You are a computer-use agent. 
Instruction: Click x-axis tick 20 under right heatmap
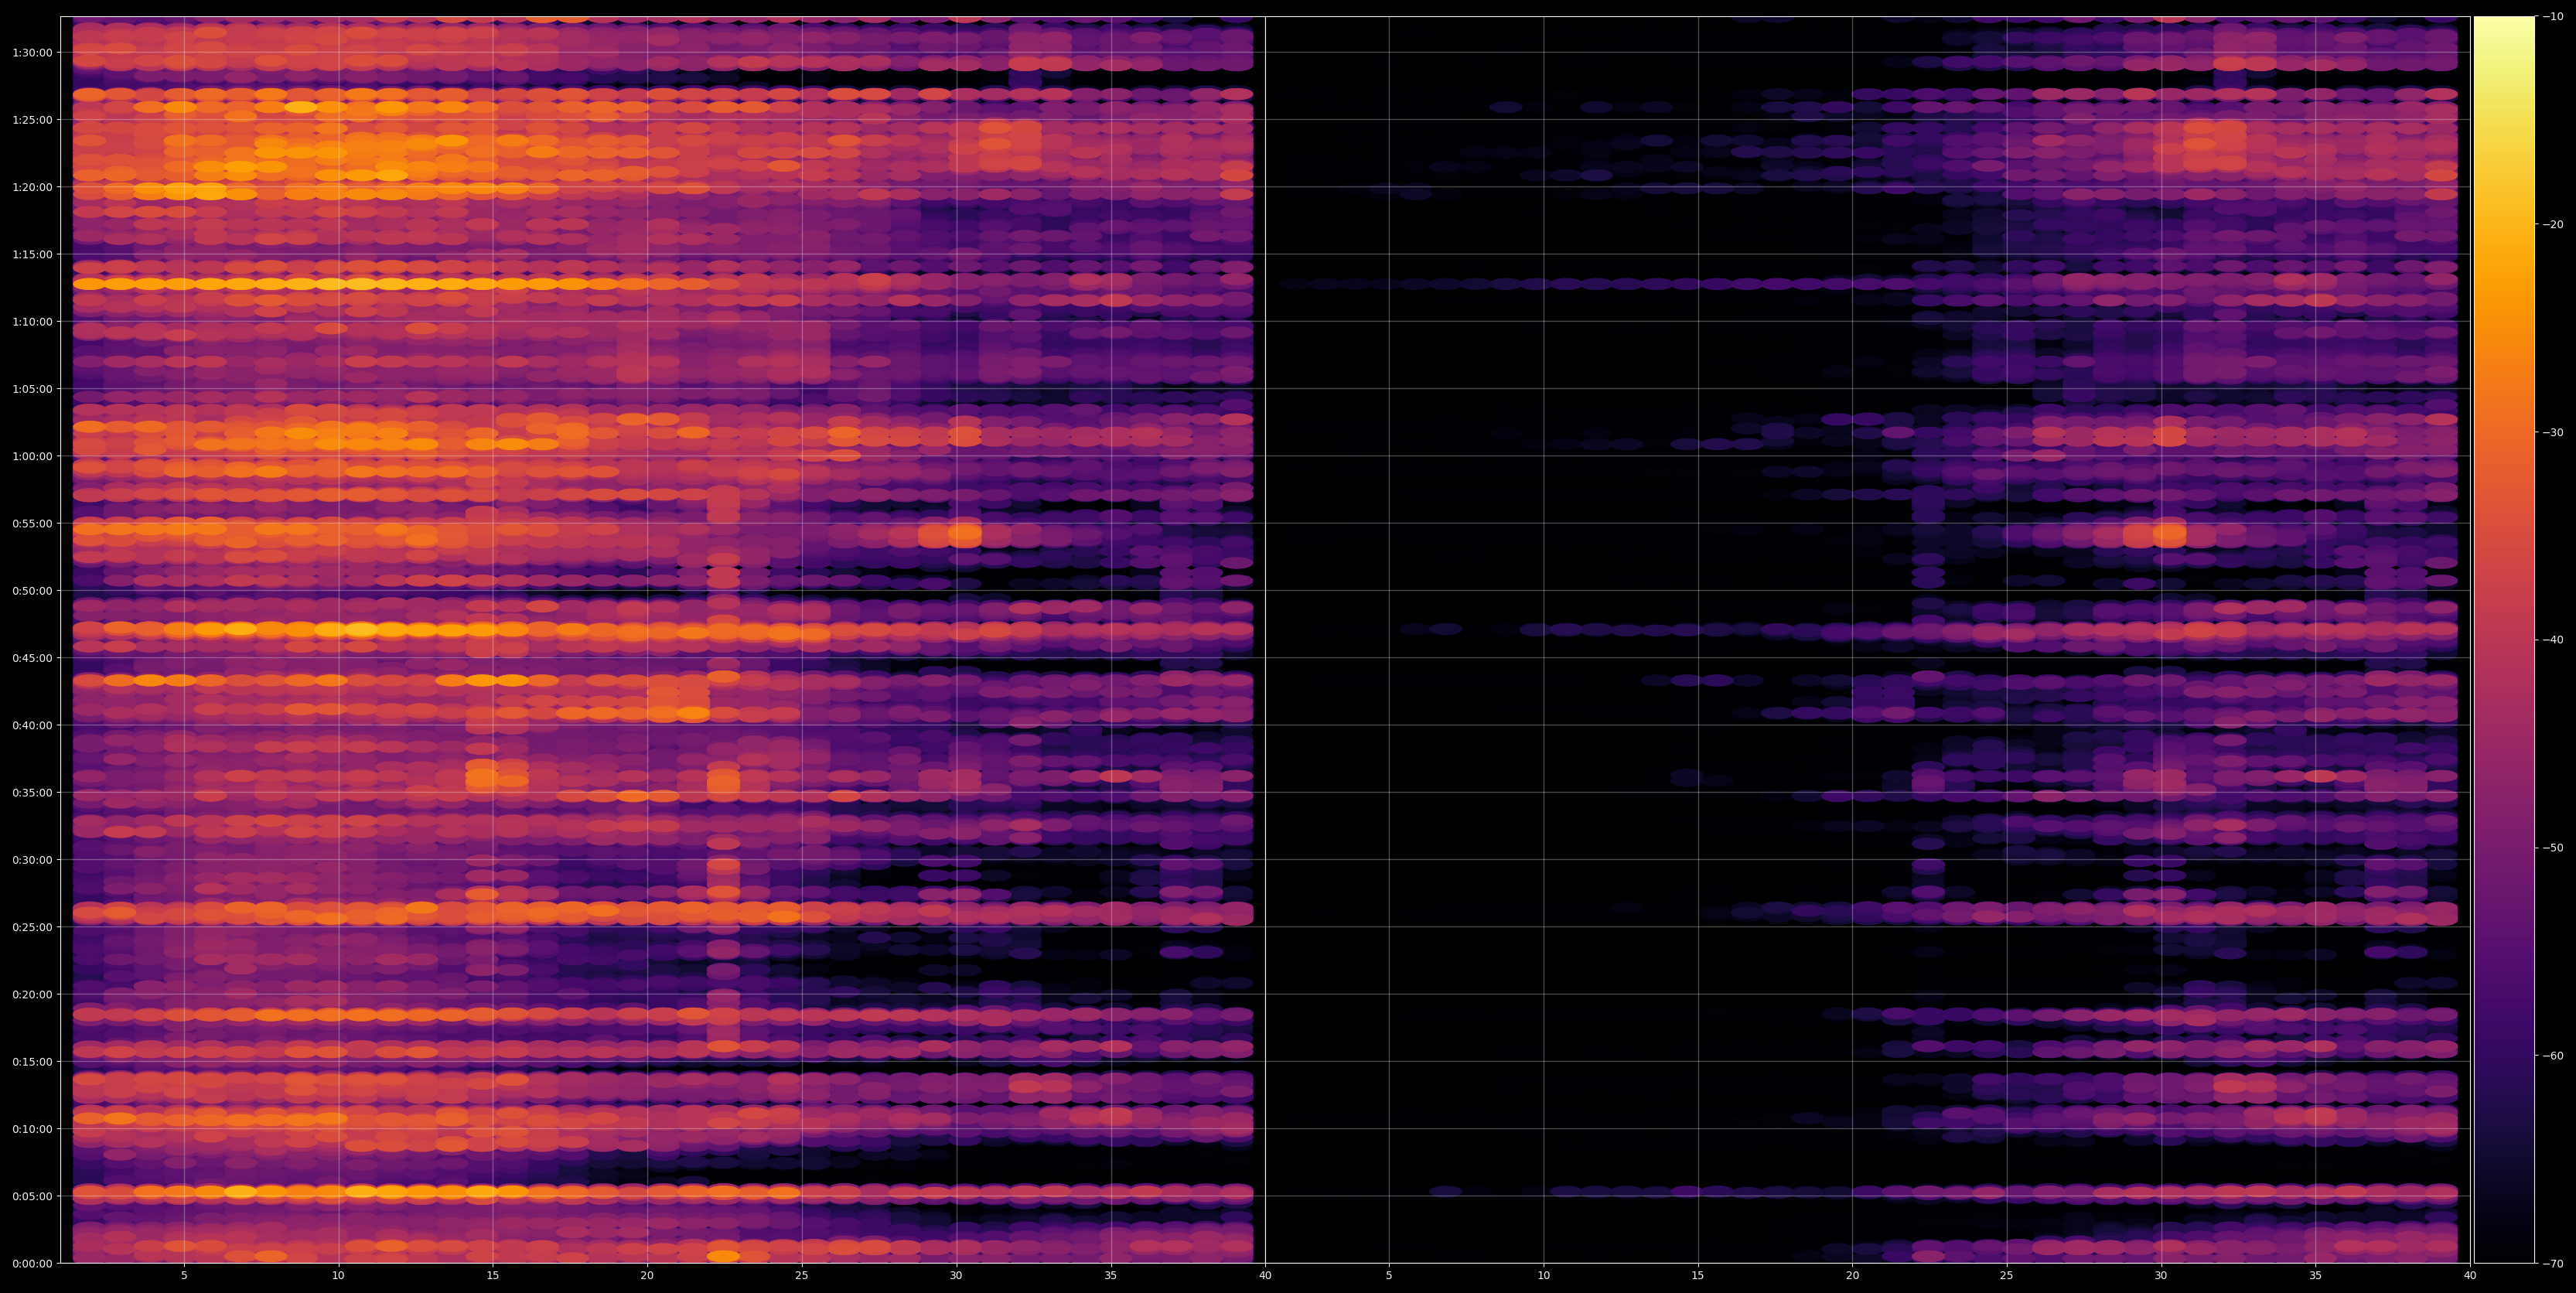(x=1852, y=1276)
